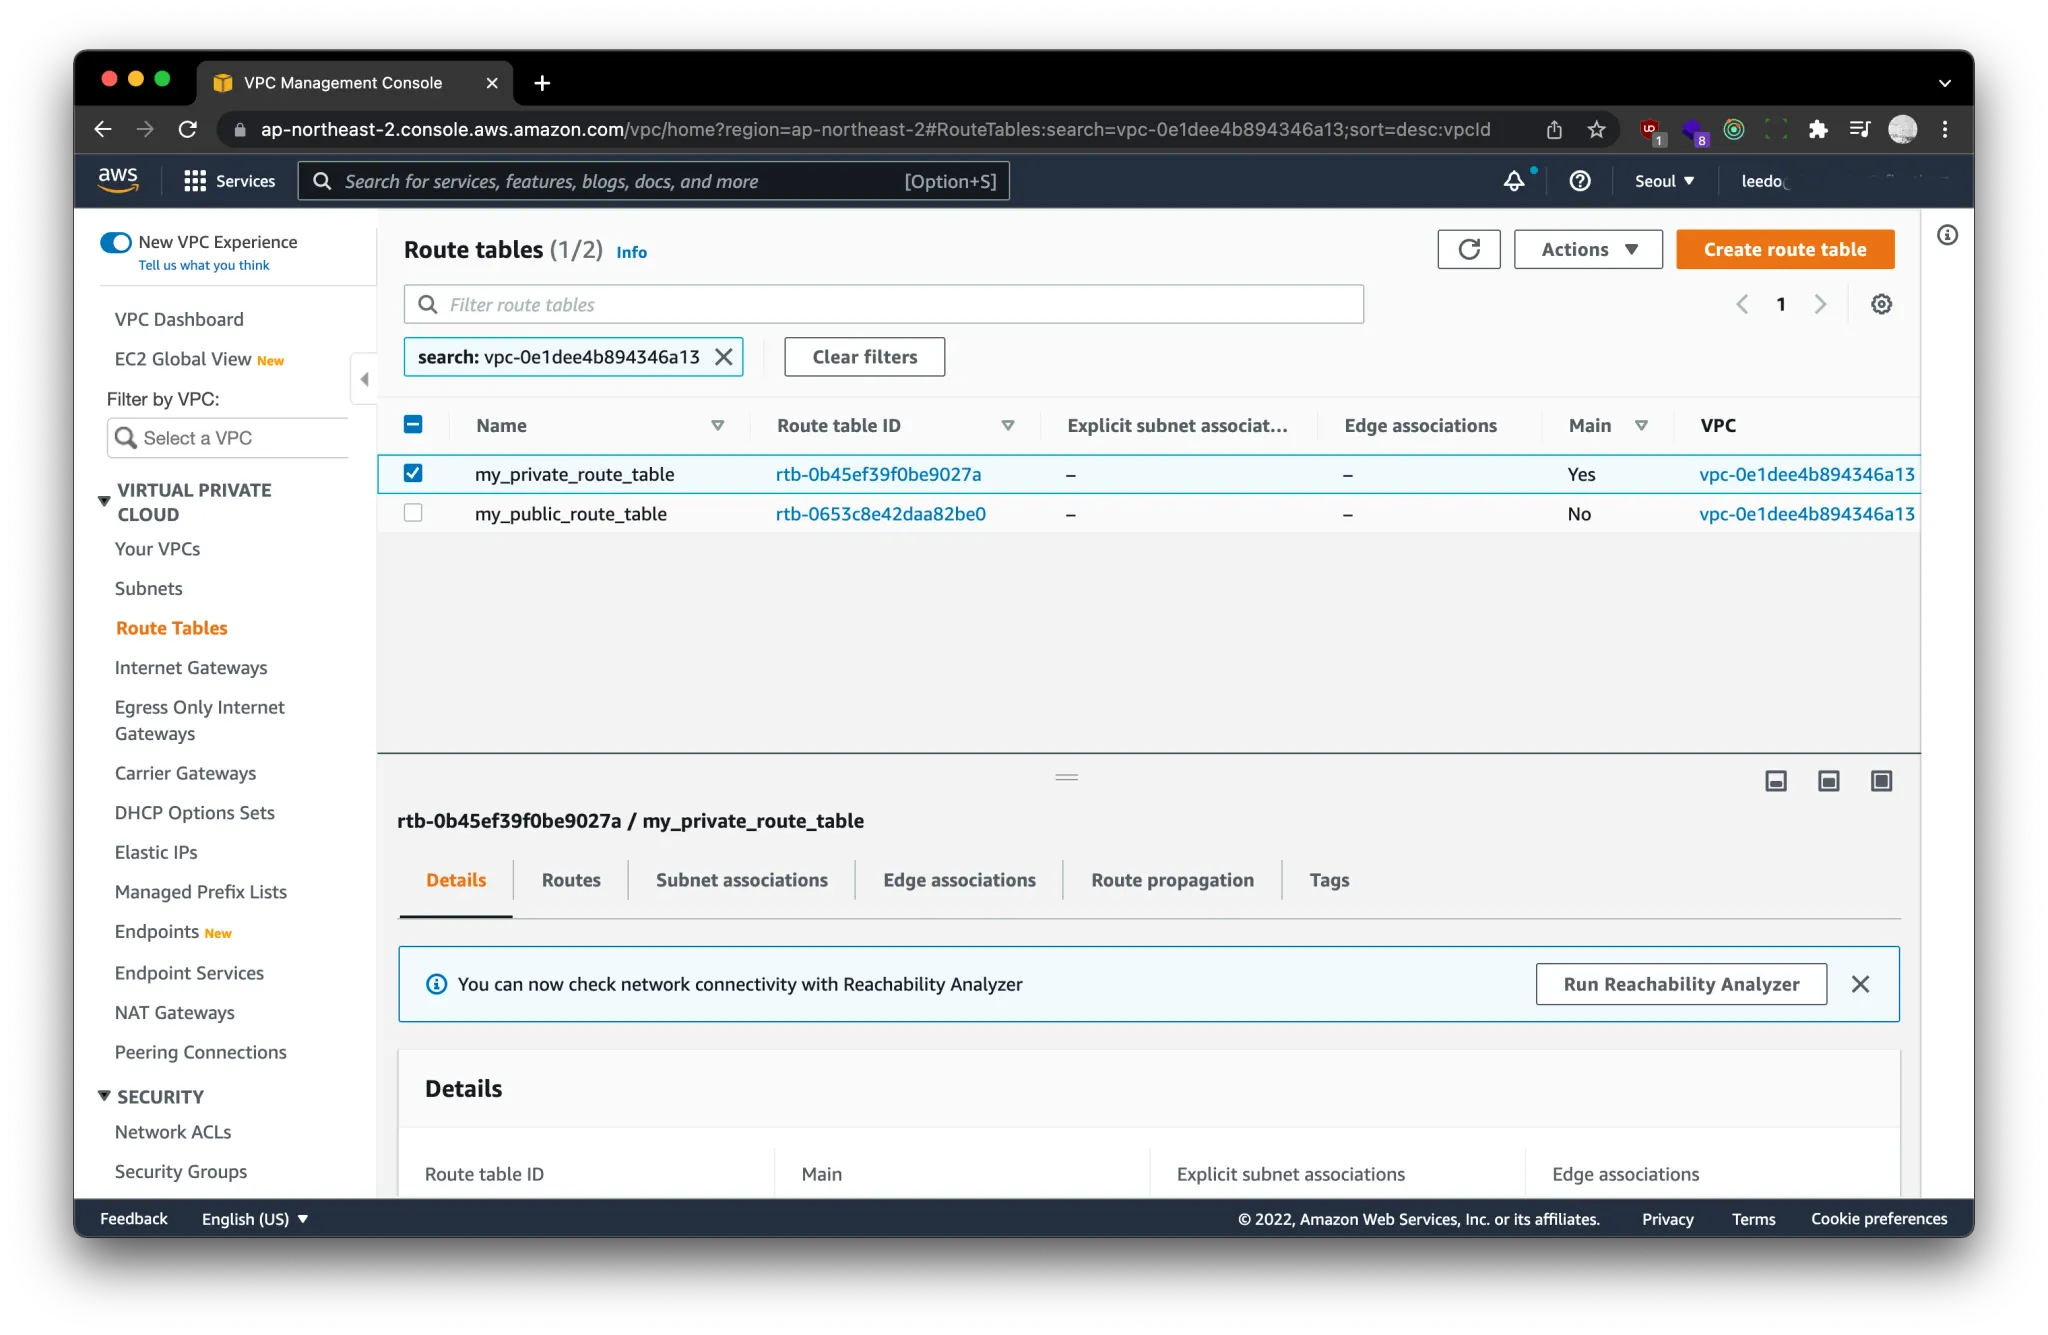
Task: Check my_public_route_table row checkbox
Action: click(x=413, y=513)
